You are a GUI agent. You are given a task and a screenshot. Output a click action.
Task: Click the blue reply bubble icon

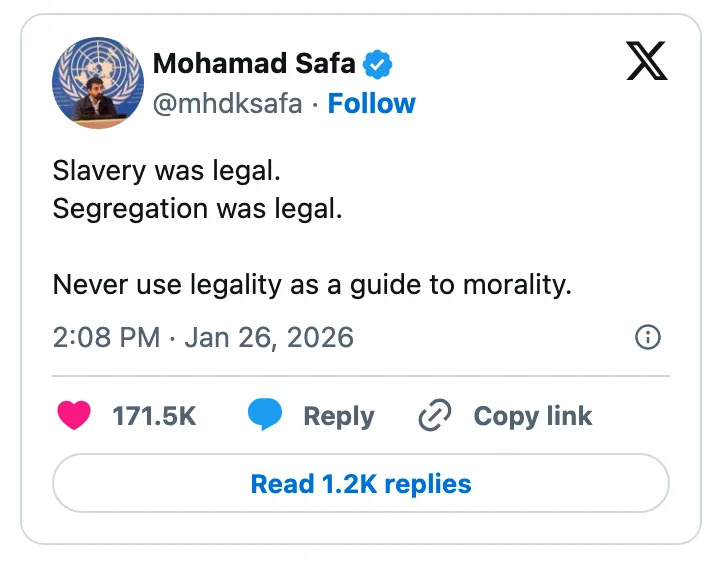[265, 415]
